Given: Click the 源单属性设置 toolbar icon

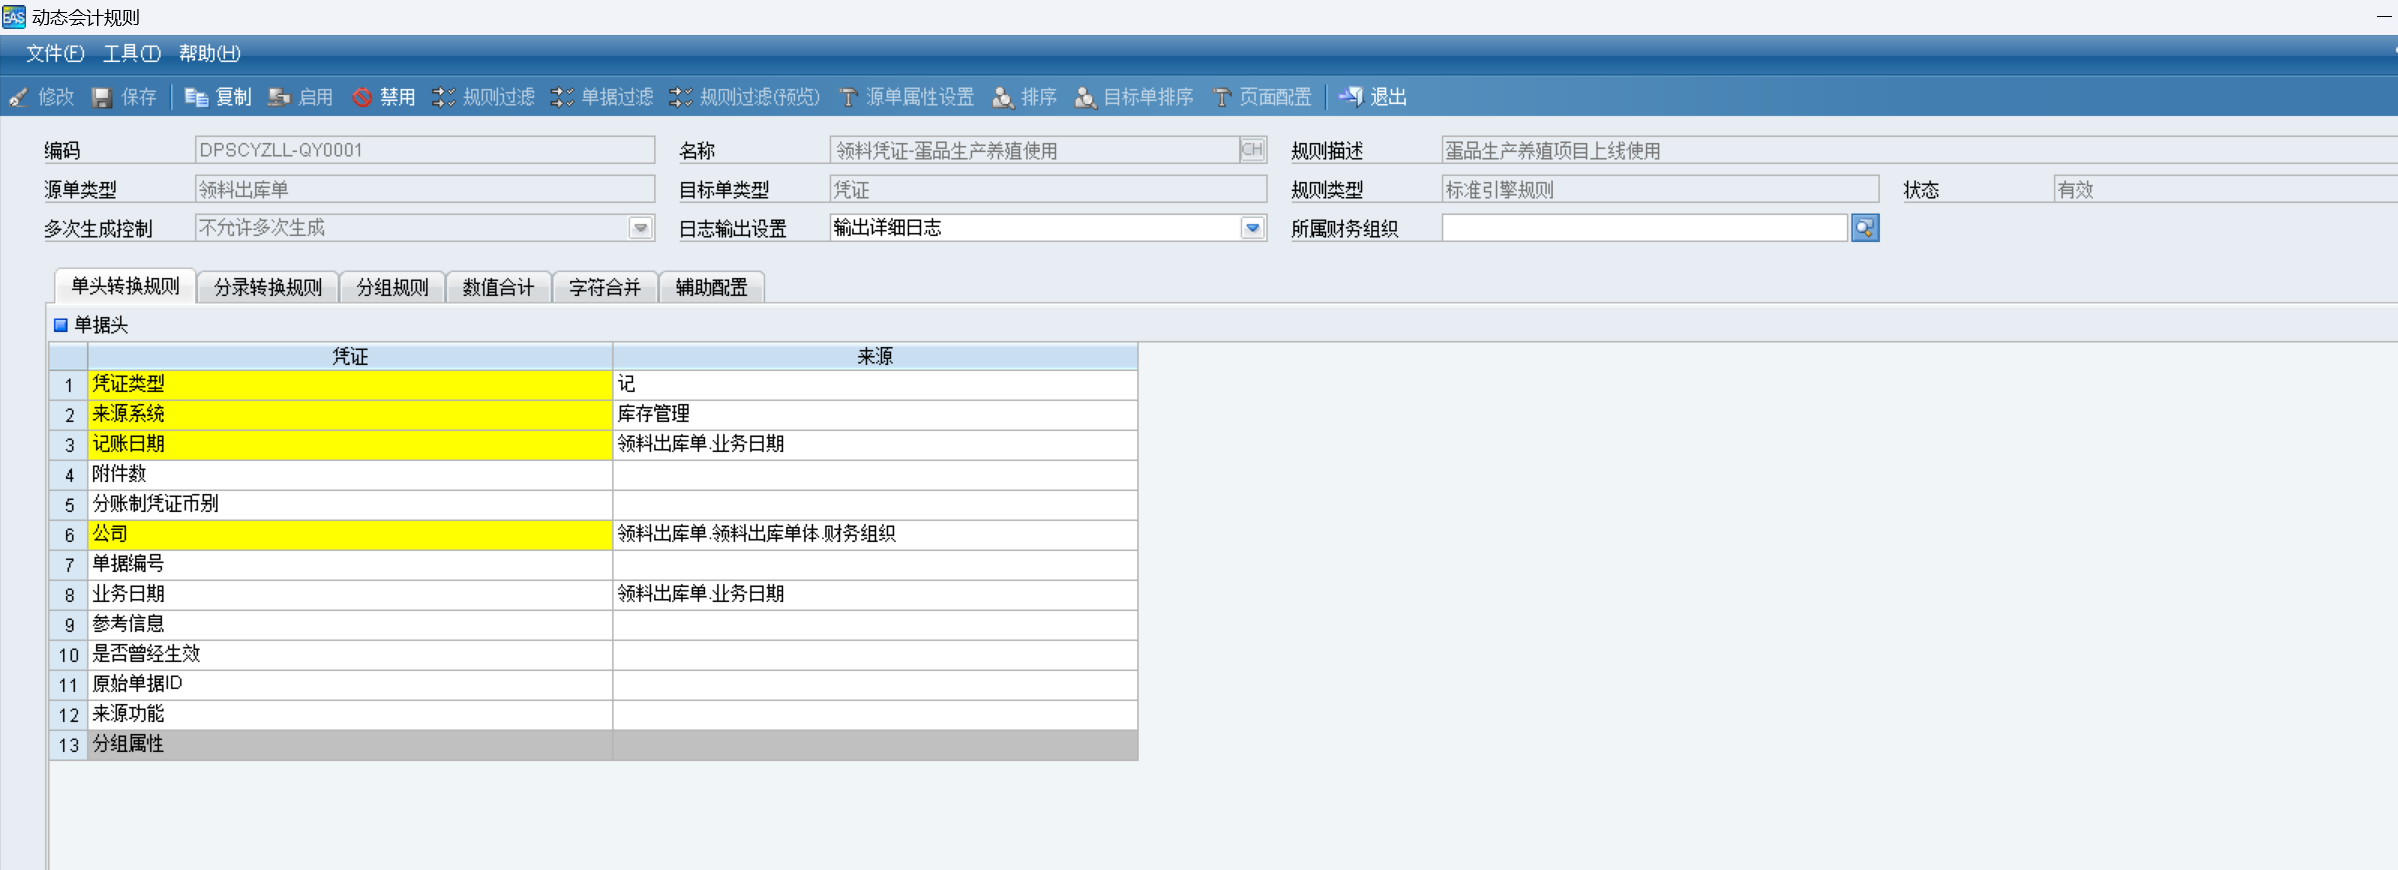Looking at the screenshot, I should [x=848, y=97].
